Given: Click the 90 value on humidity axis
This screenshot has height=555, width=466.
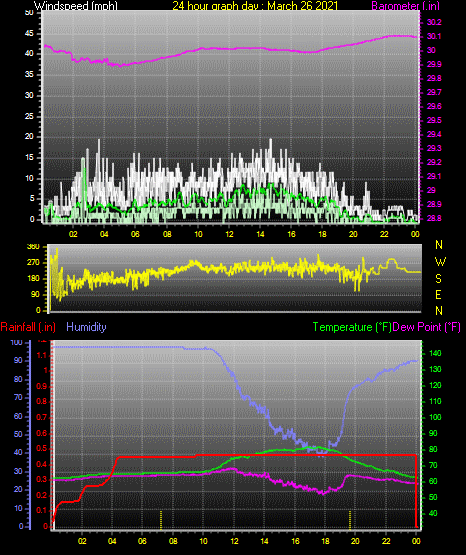Looking at the screenshot, I should pyautogui.click(x=18, y=360).
